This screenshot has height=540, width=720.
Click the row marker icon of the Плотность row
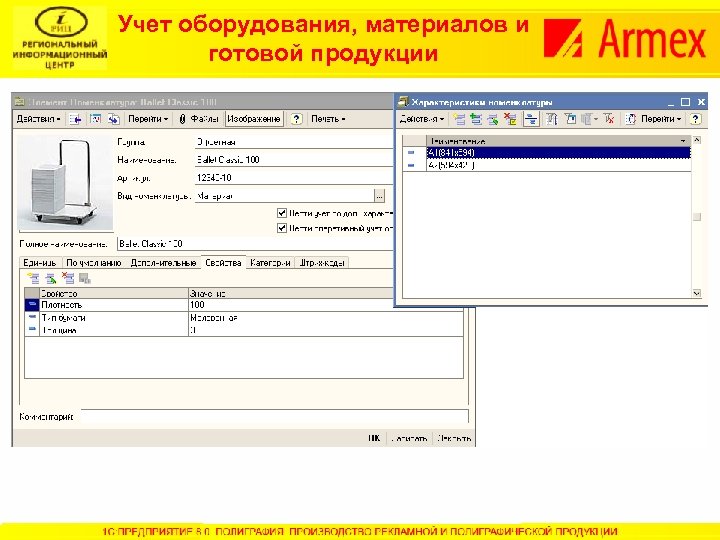[32, 304]
